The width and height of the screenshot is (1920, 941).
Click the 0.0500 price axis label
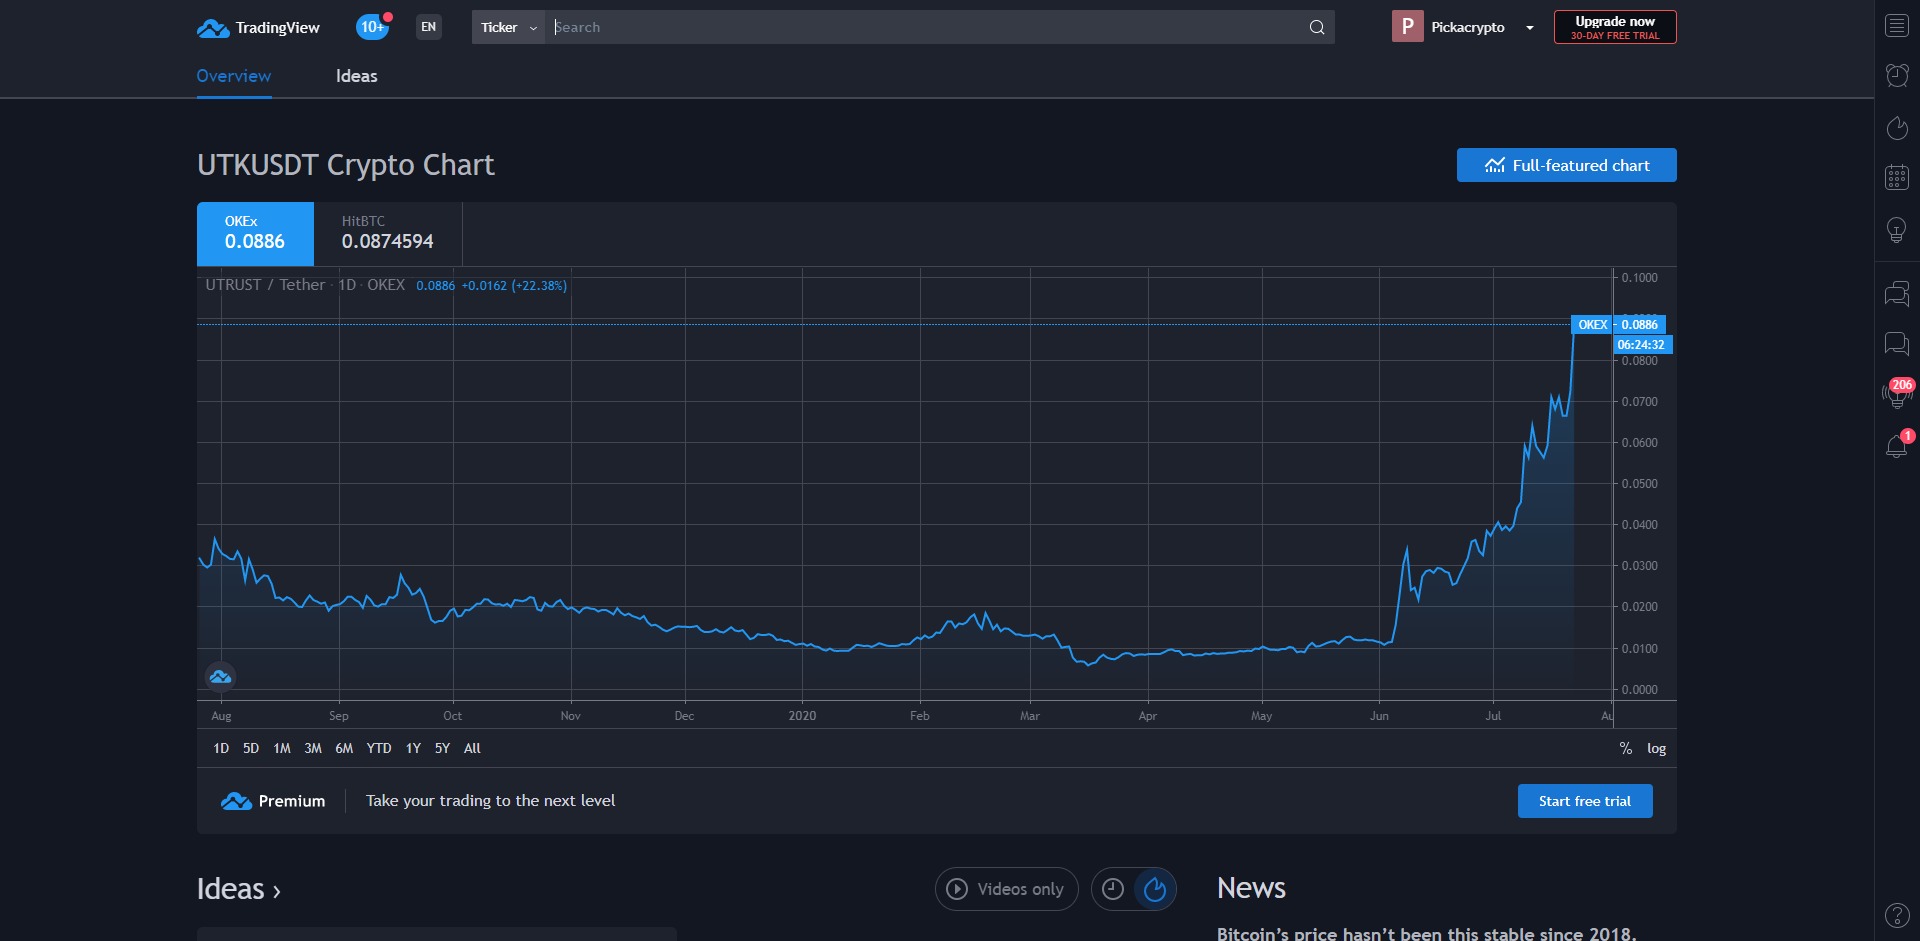tap(1639, 484)
